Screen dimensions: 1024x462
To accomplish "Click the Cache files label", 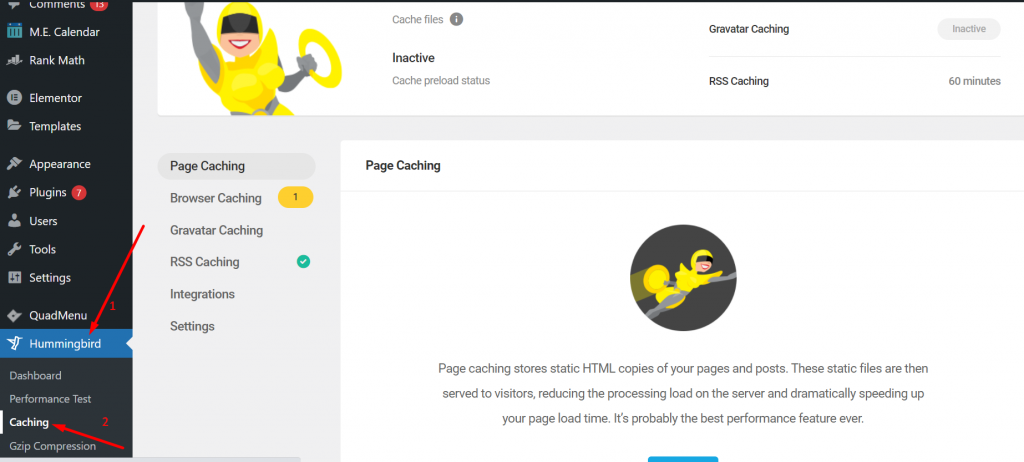I will tap(417, 20).
